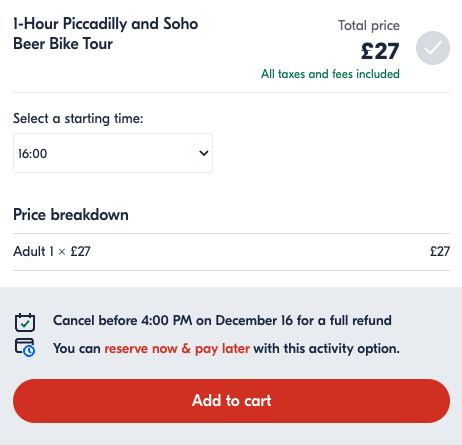Click the bold £27 total price amount
Screen dimensions: 462x445
(380, 51)
